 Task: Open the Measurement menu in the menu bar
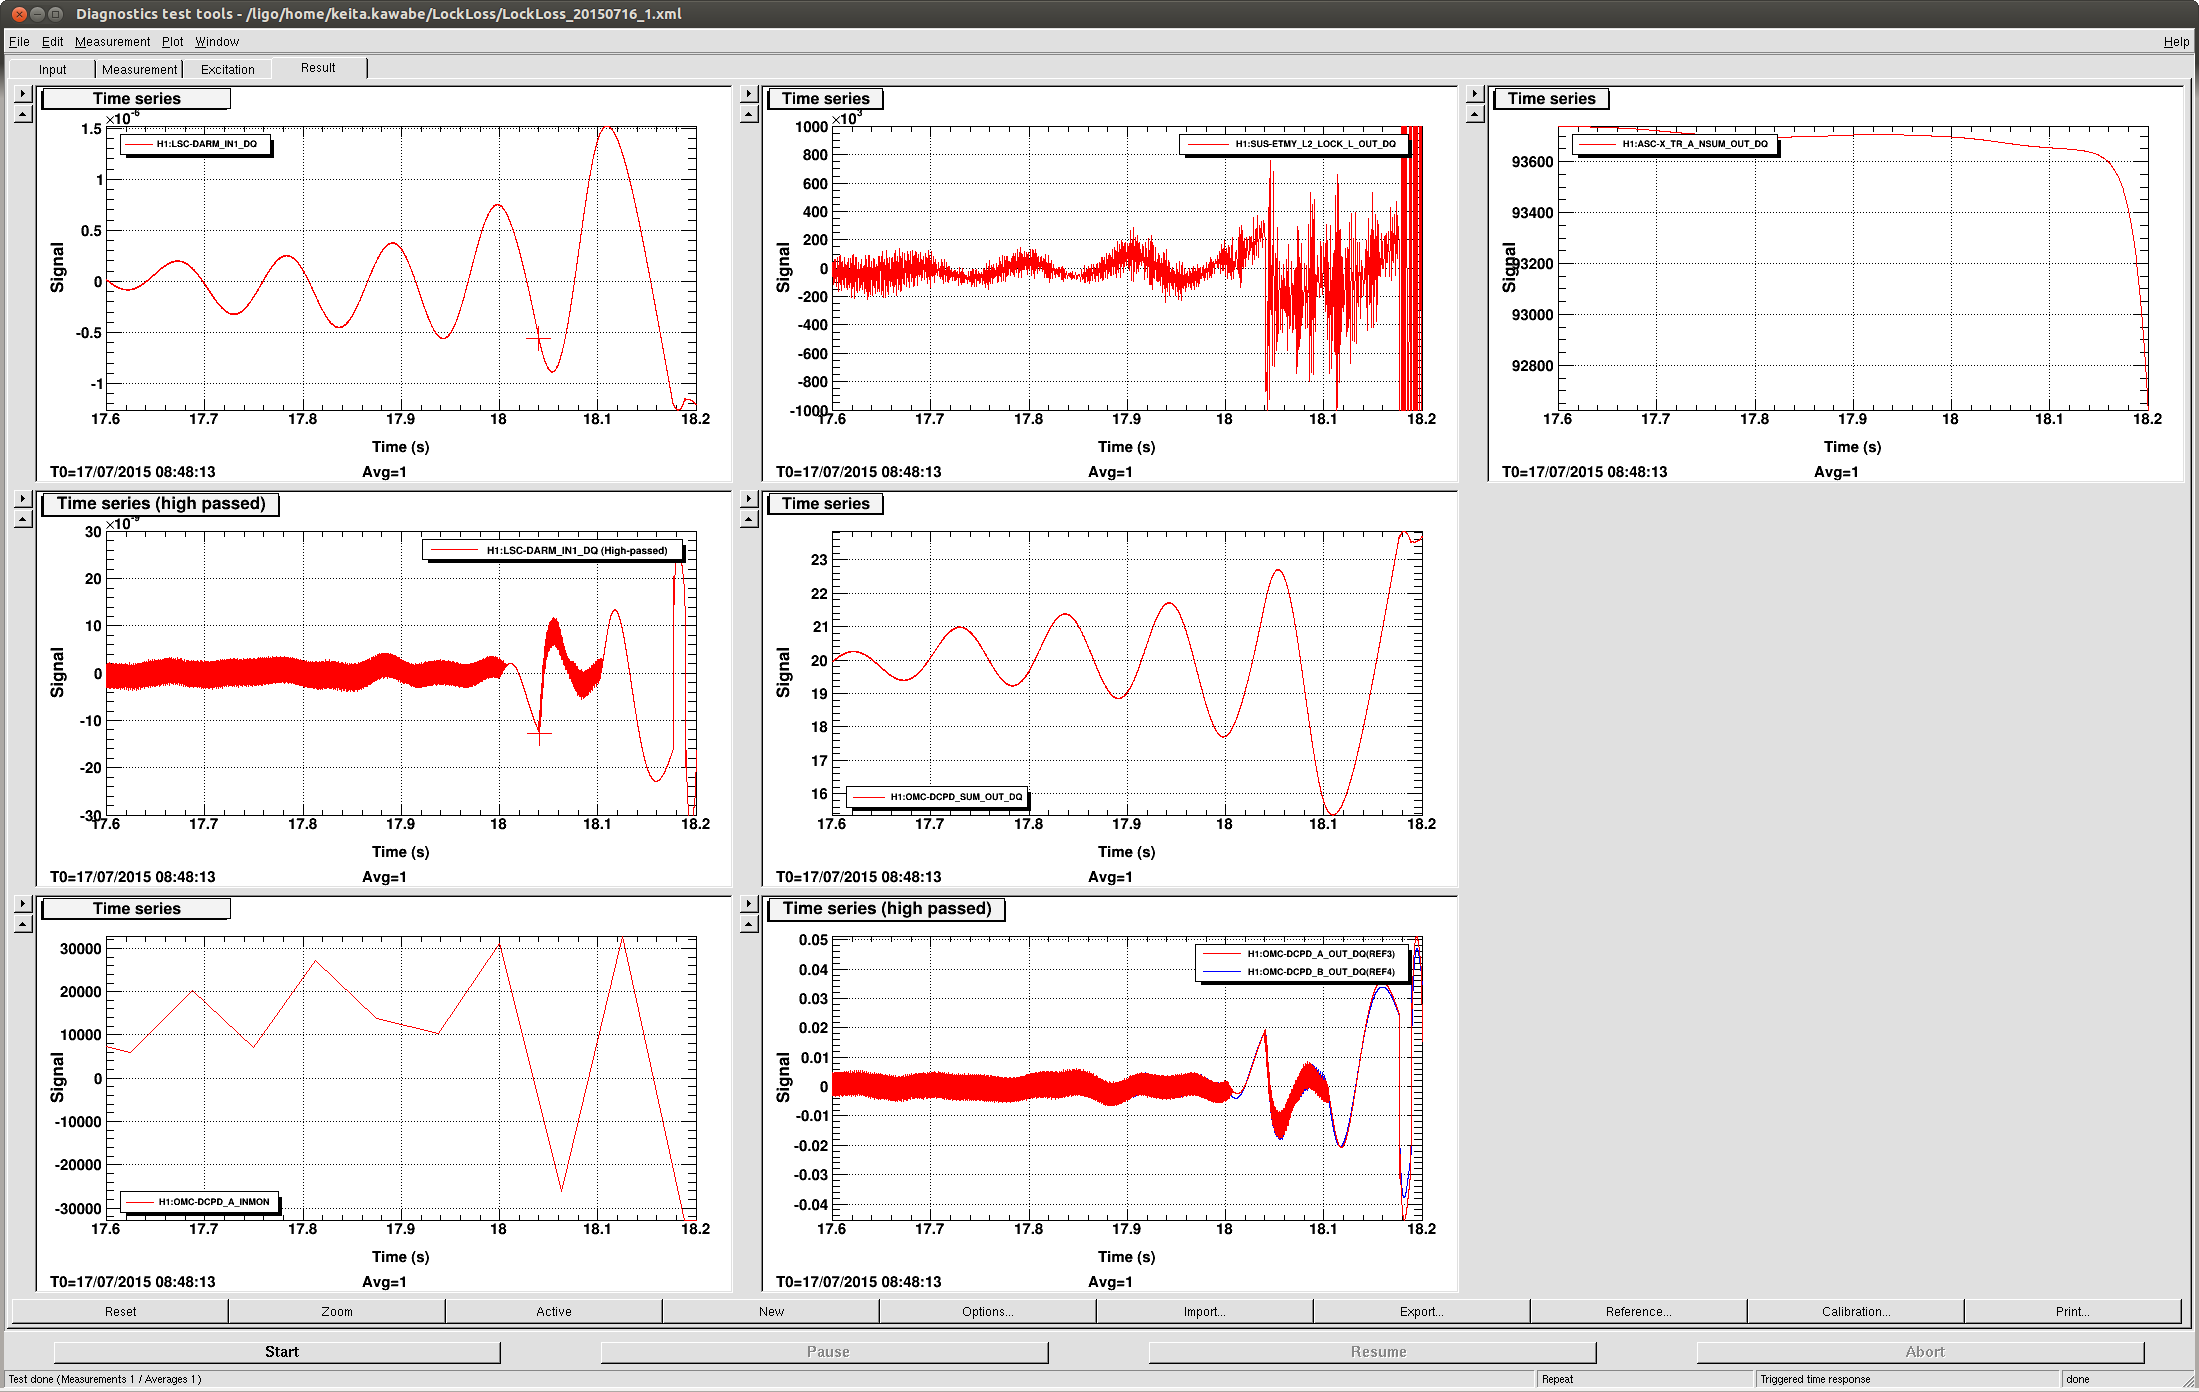[112, 41]
